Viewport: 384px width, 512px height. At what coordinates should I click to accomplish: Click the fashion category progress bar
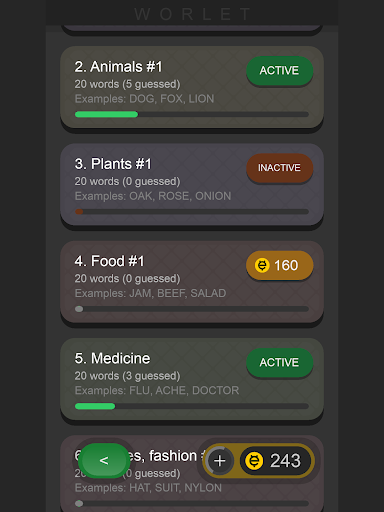[192, 503]
